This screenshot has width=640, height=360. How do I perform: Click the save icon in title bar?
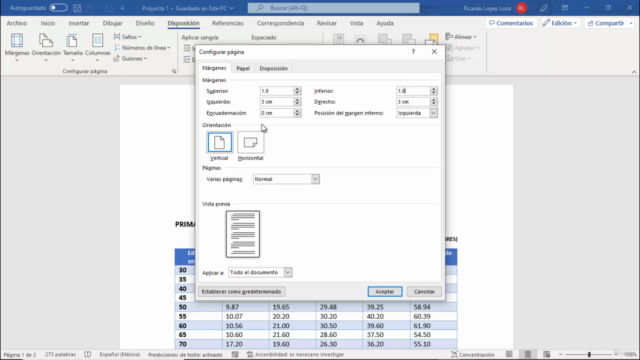[77, 8]
